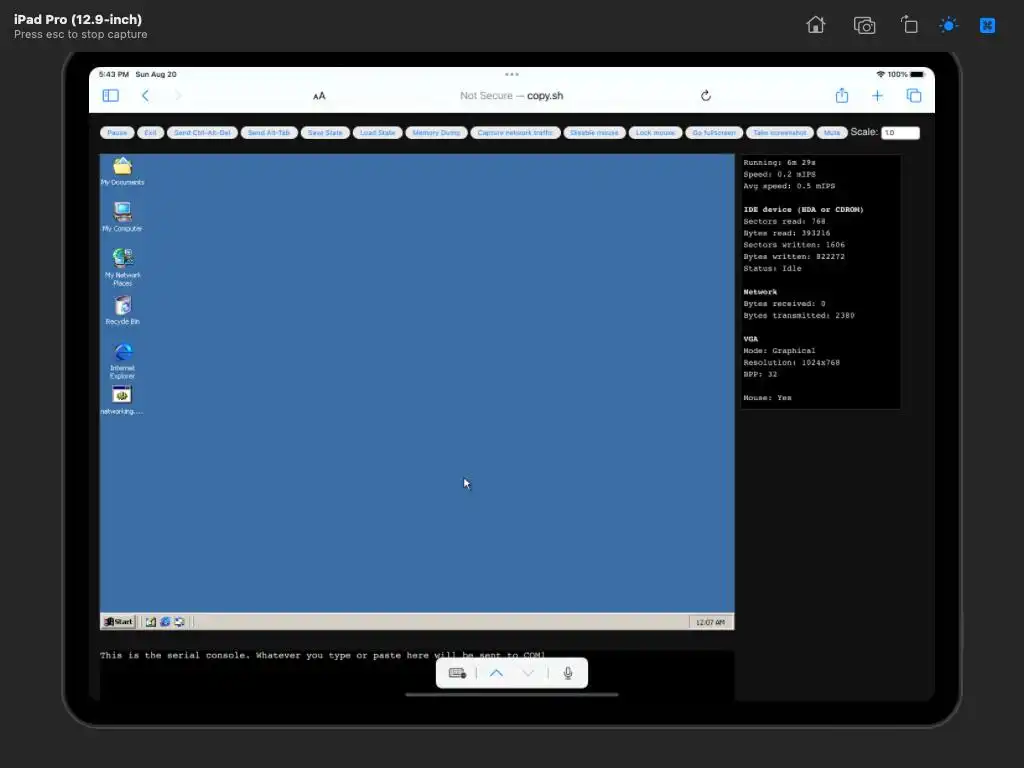Select My Network Places icon
Image resolution: width=1024 pixels, height=768 pixels.
[x=122, y=267]
